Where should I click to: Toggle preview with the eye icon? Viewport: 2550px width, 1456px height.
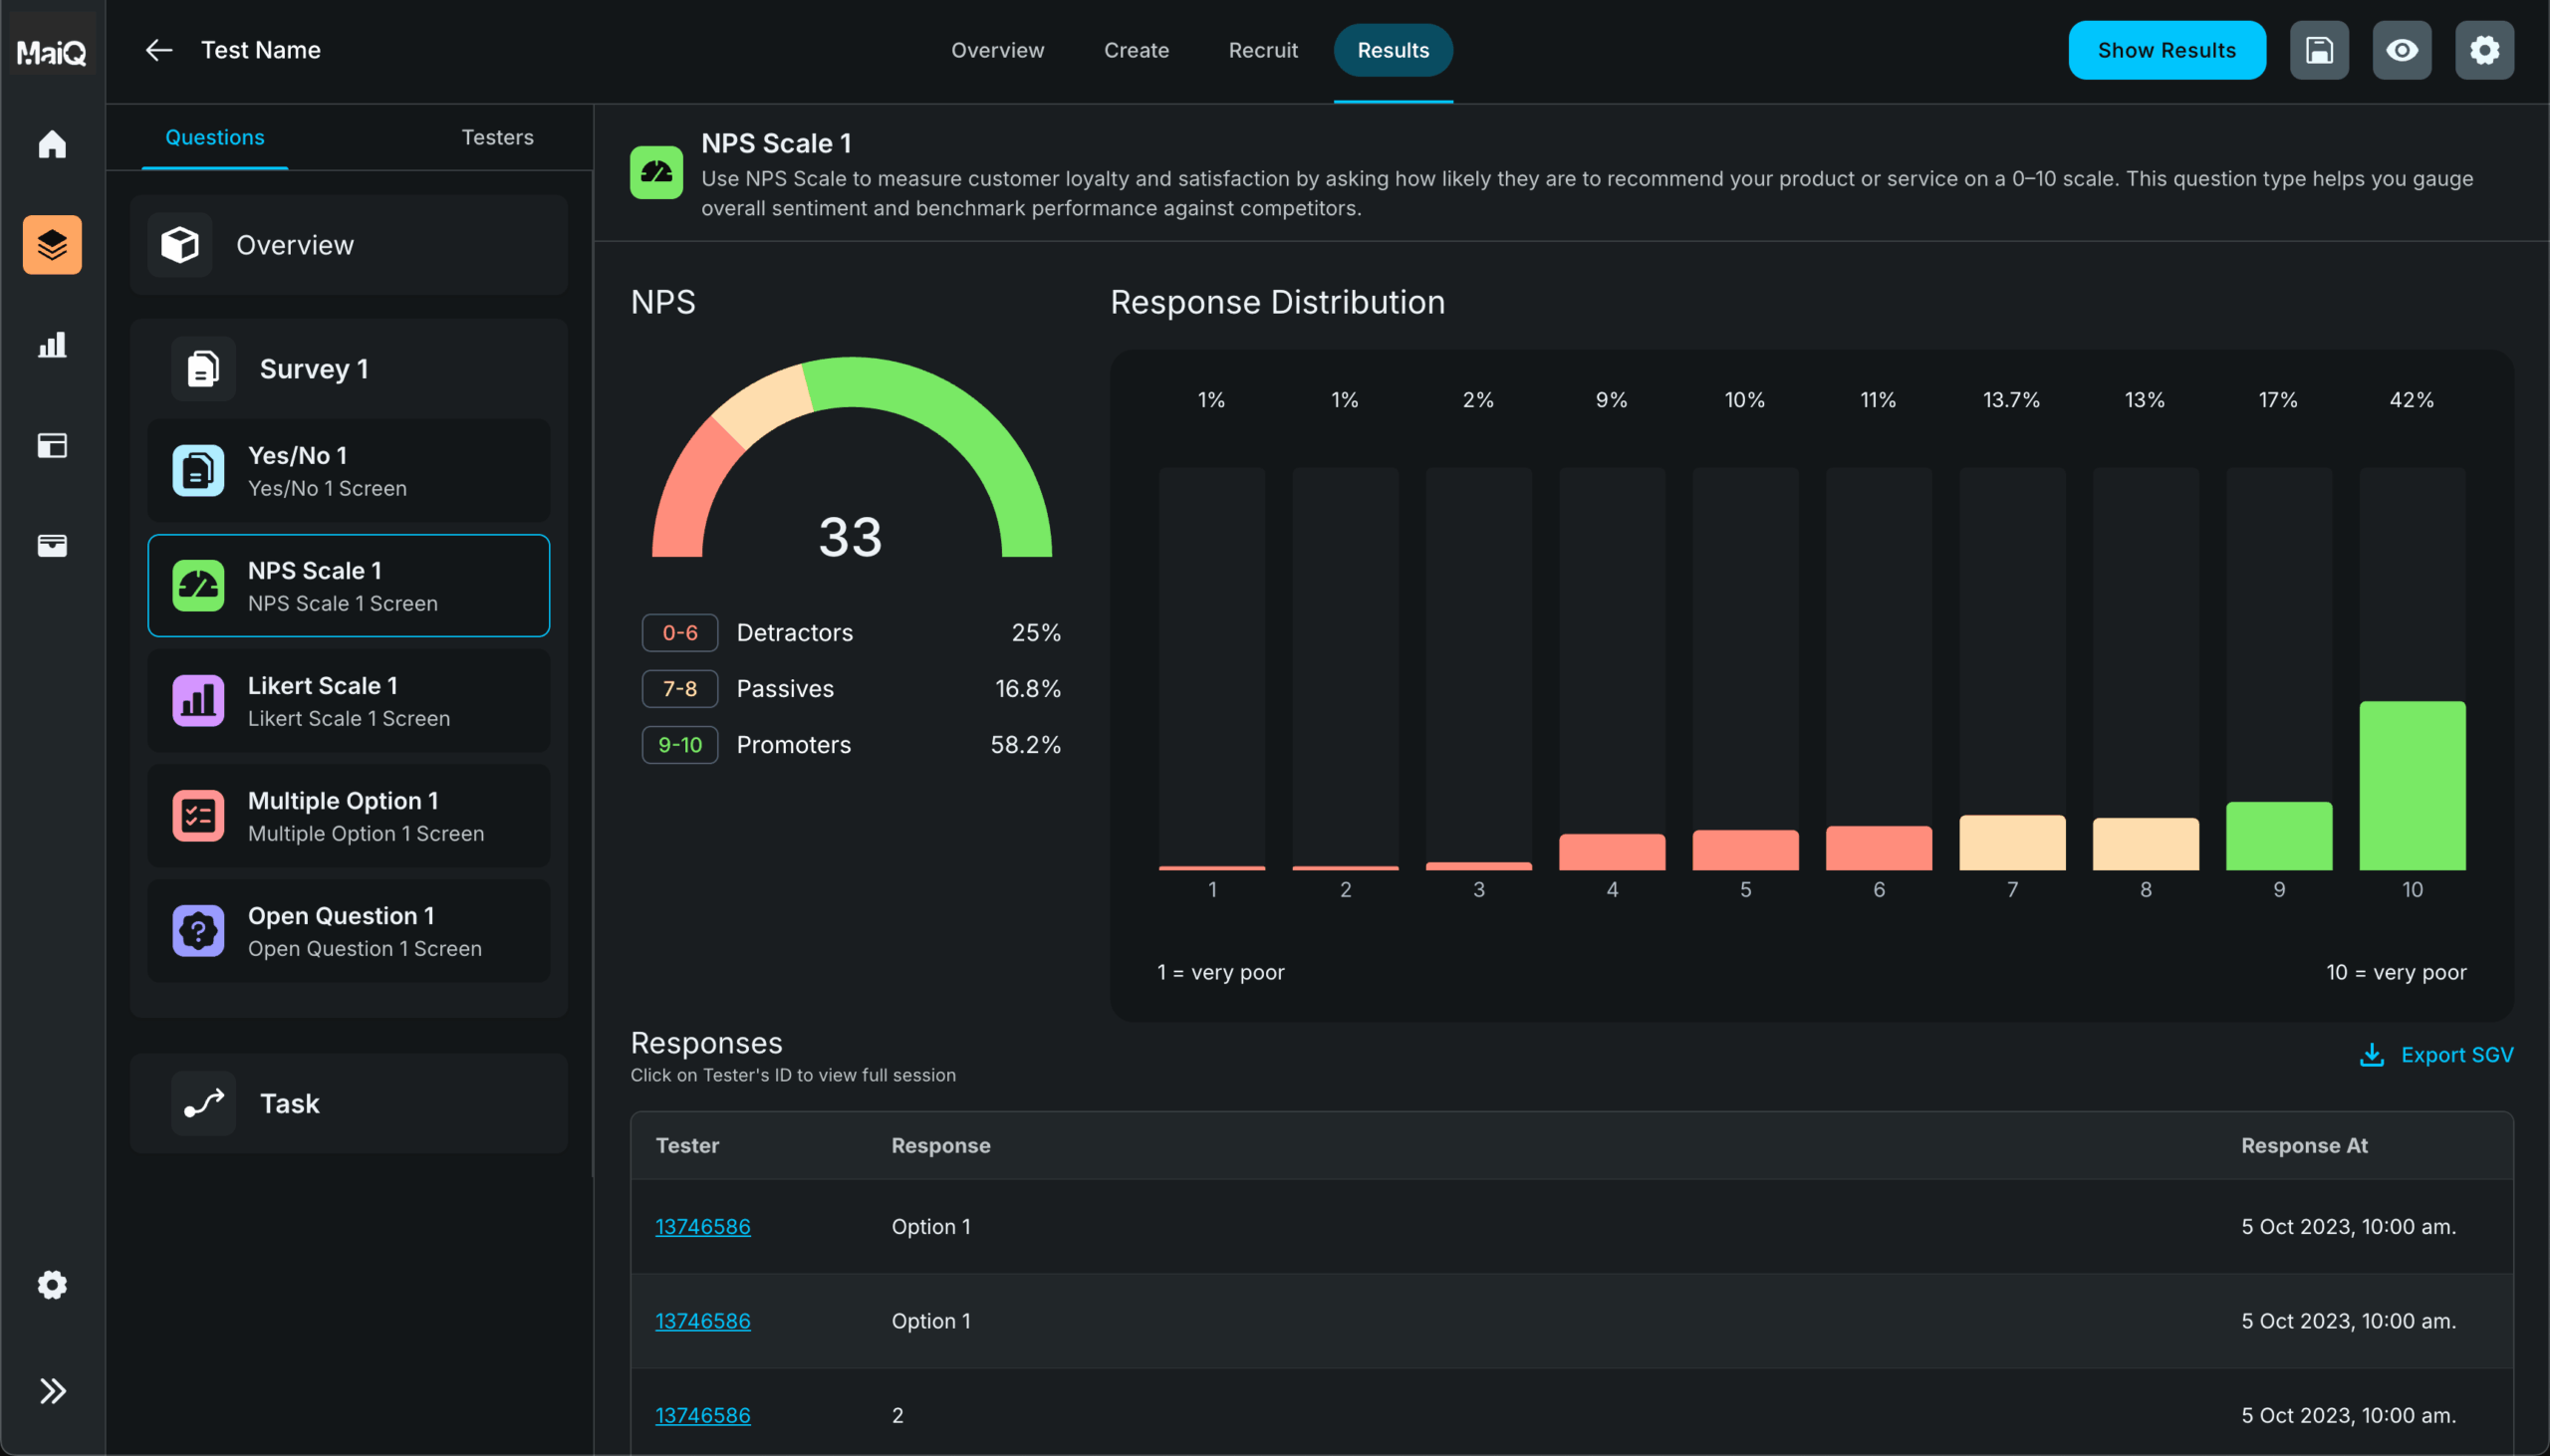click(2401, 50)
